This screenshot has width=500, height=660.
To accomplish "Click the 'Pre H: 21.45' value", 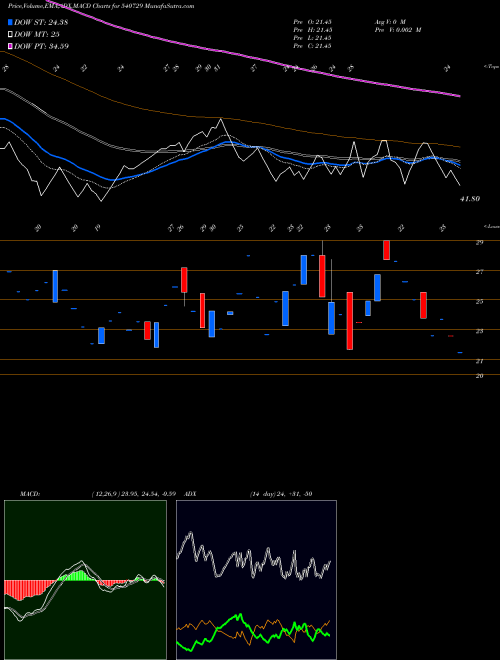I will (313, 30).
